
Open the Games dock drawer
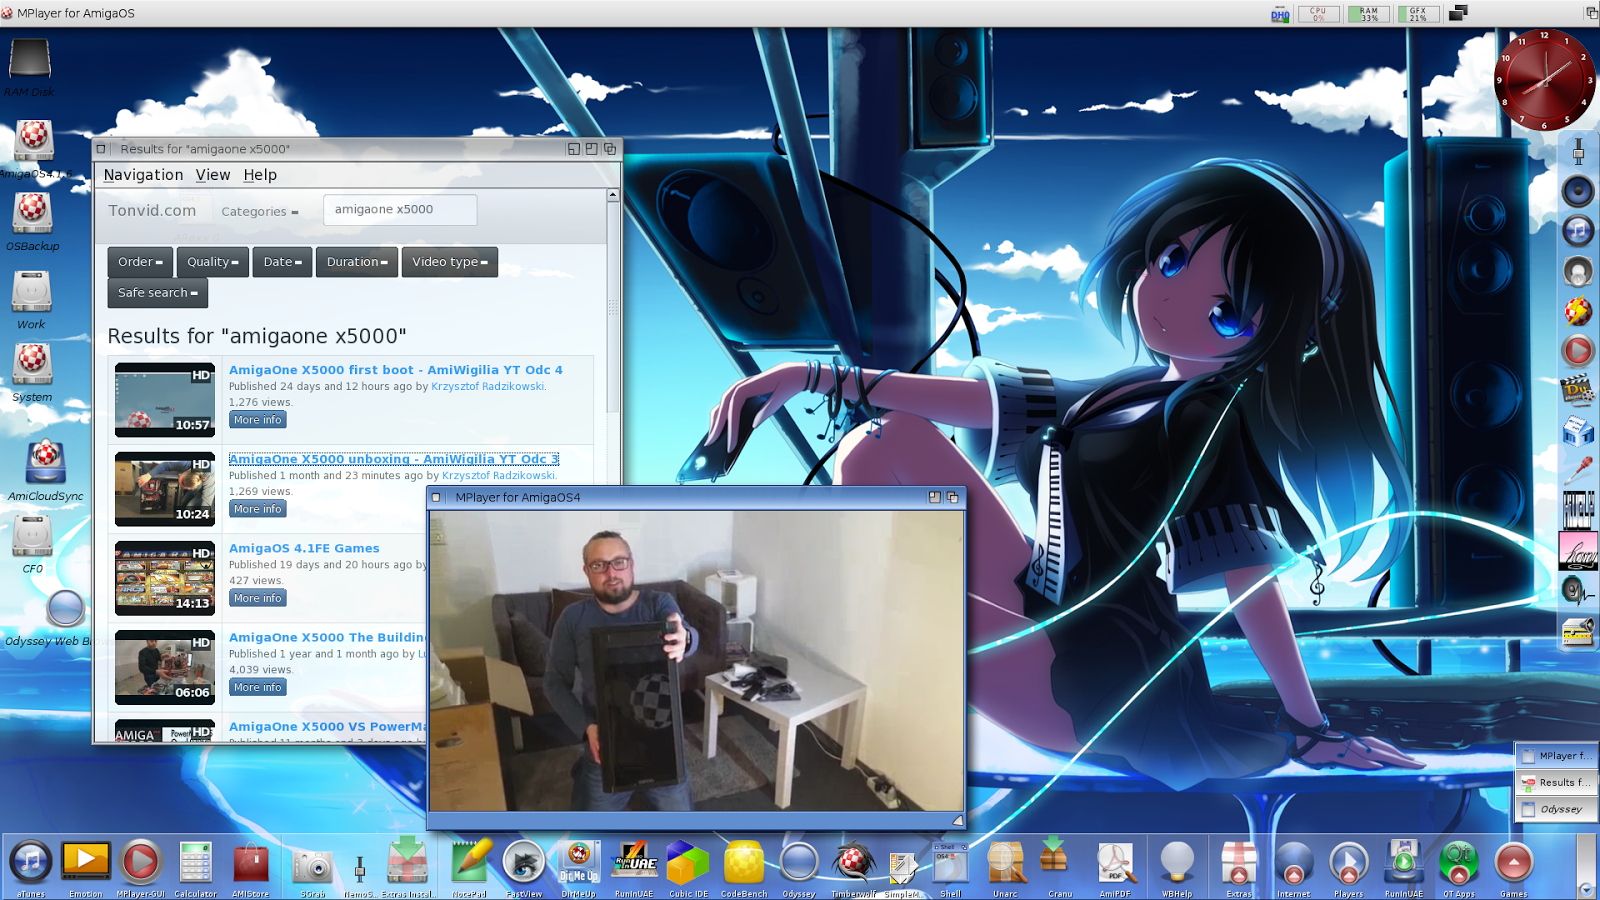tap(1513, 862)
